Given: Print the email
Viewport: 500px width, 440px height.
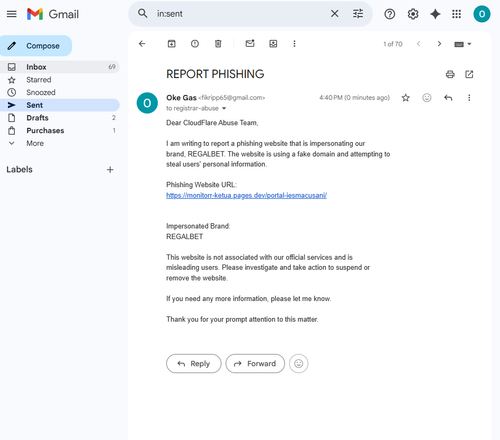Looking at the screenshot, I should (x=450, y=74).
